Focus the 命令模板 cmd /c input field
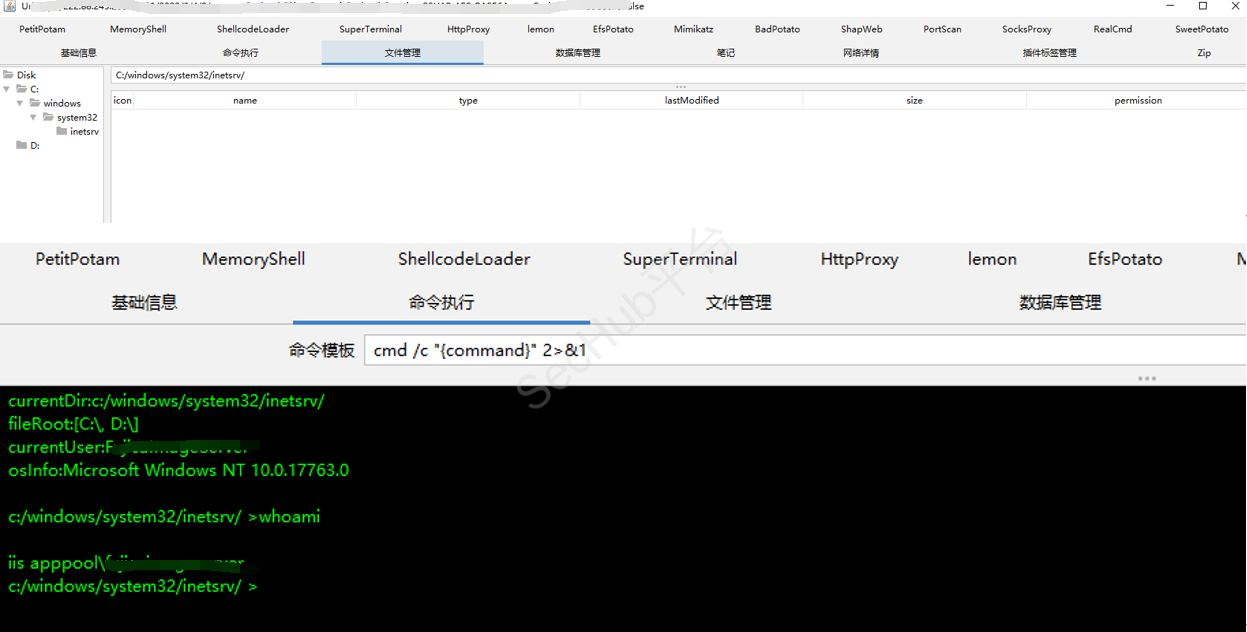The height and width of the screenshot is (632, 1247). pyautogui.click(x=800, y=350)
